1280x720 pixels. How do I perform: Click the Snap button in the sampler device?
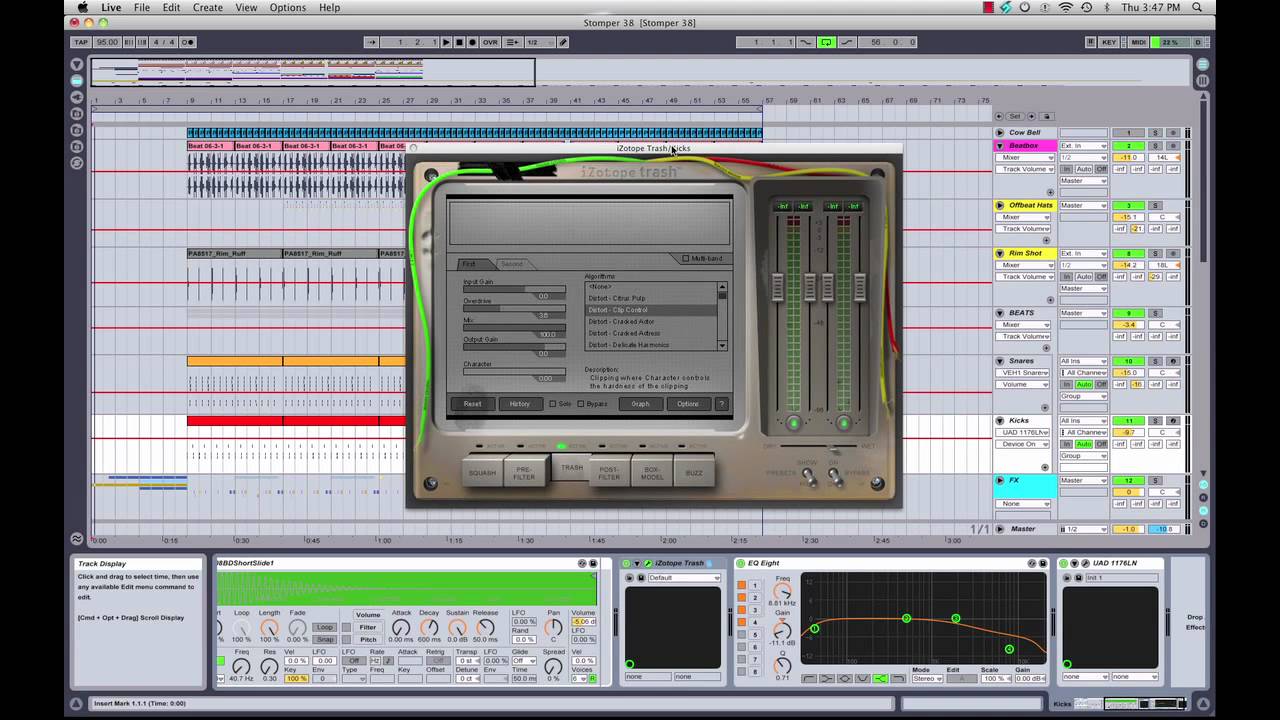(x=324, y=639)
